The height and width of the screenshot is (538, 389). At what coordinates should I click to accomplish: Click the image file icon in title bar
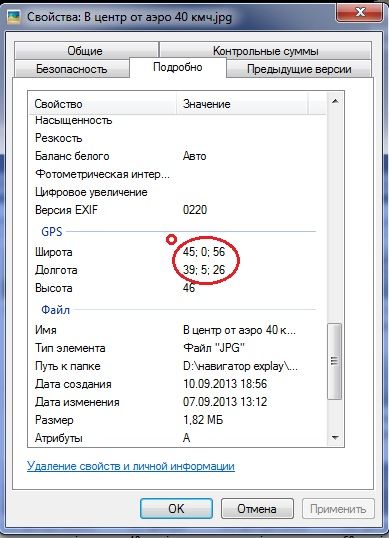pos(14,17)
